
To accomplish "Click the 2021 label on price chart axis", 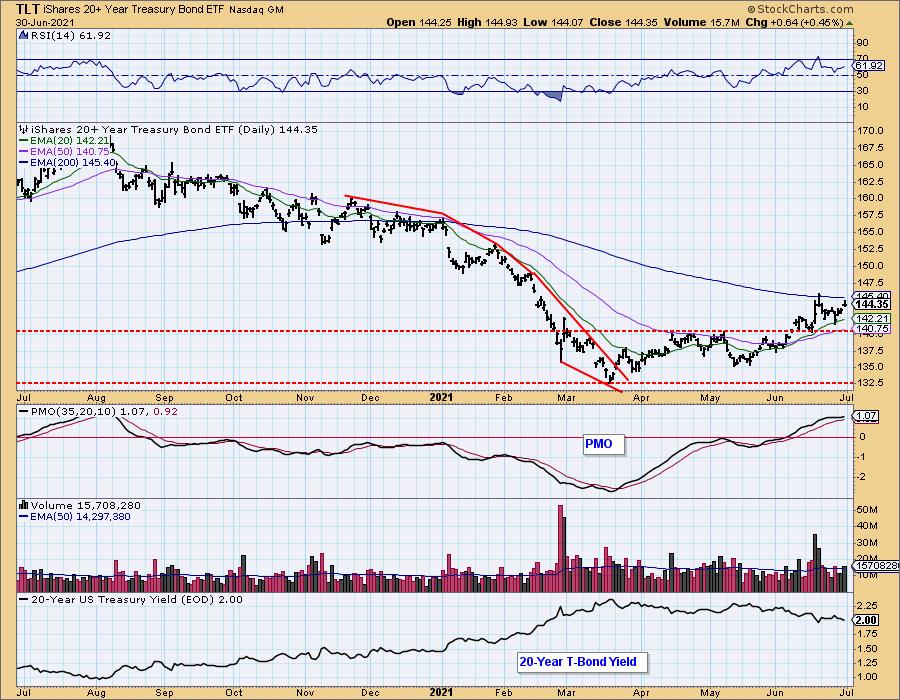I will tap(441, 397).
